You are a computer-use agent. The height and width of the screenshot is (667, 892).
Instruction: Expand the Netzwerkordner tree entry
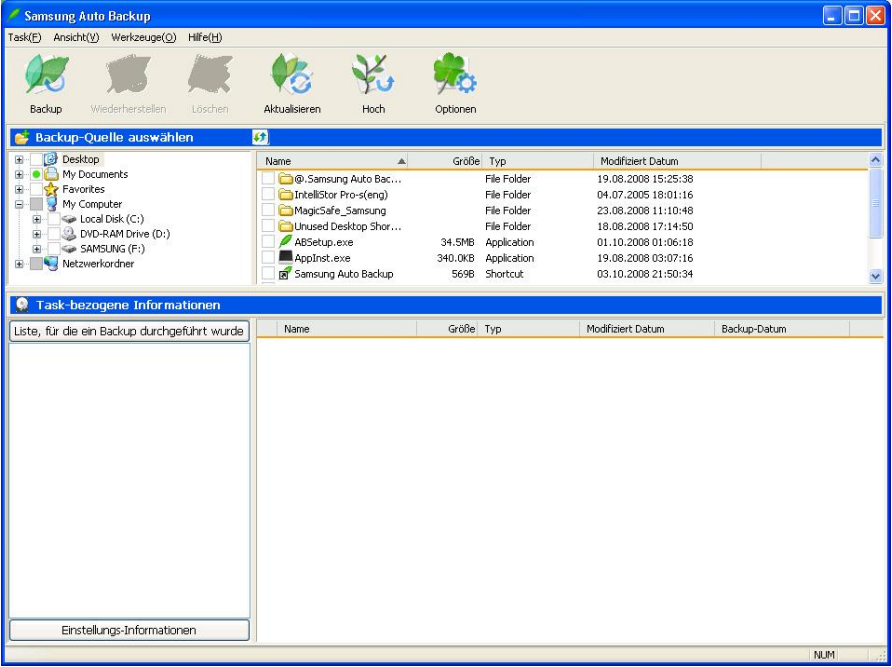tap(18, 262)
